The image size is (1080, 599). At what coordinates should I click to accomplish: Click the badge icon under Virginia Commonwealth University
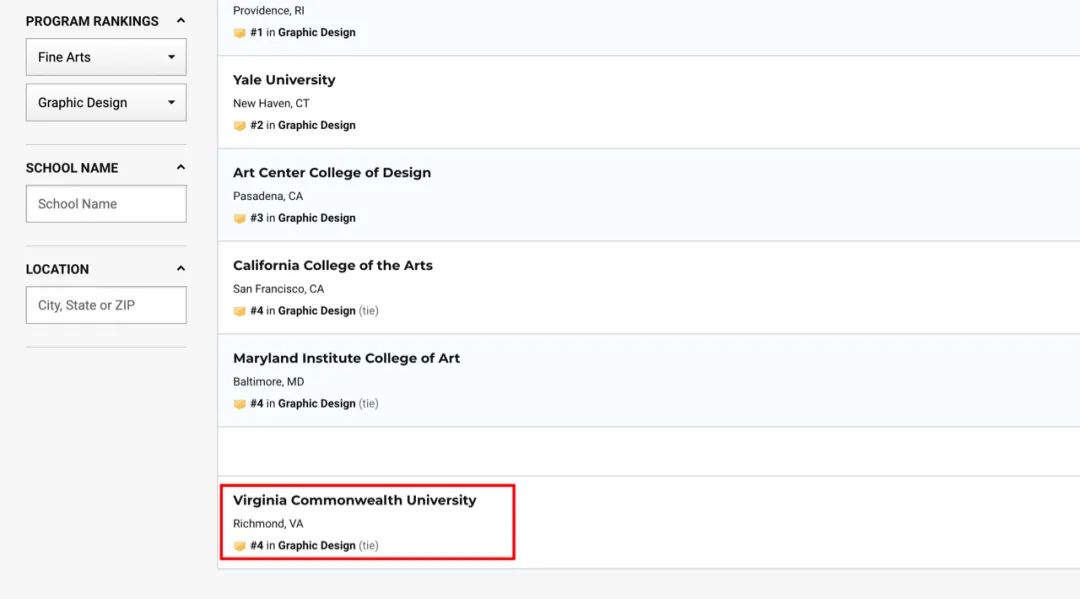[x=239, y=547]
